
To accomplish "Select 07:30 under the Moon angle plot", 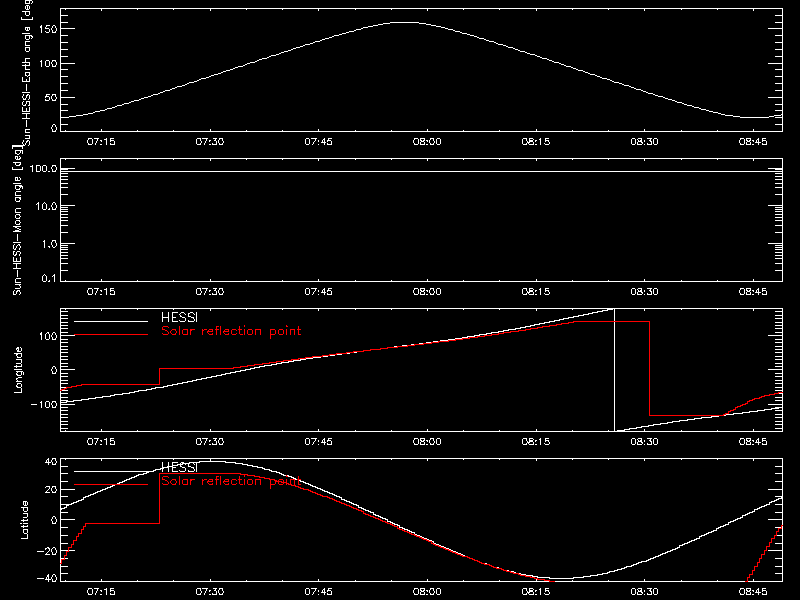I will 210,292.
